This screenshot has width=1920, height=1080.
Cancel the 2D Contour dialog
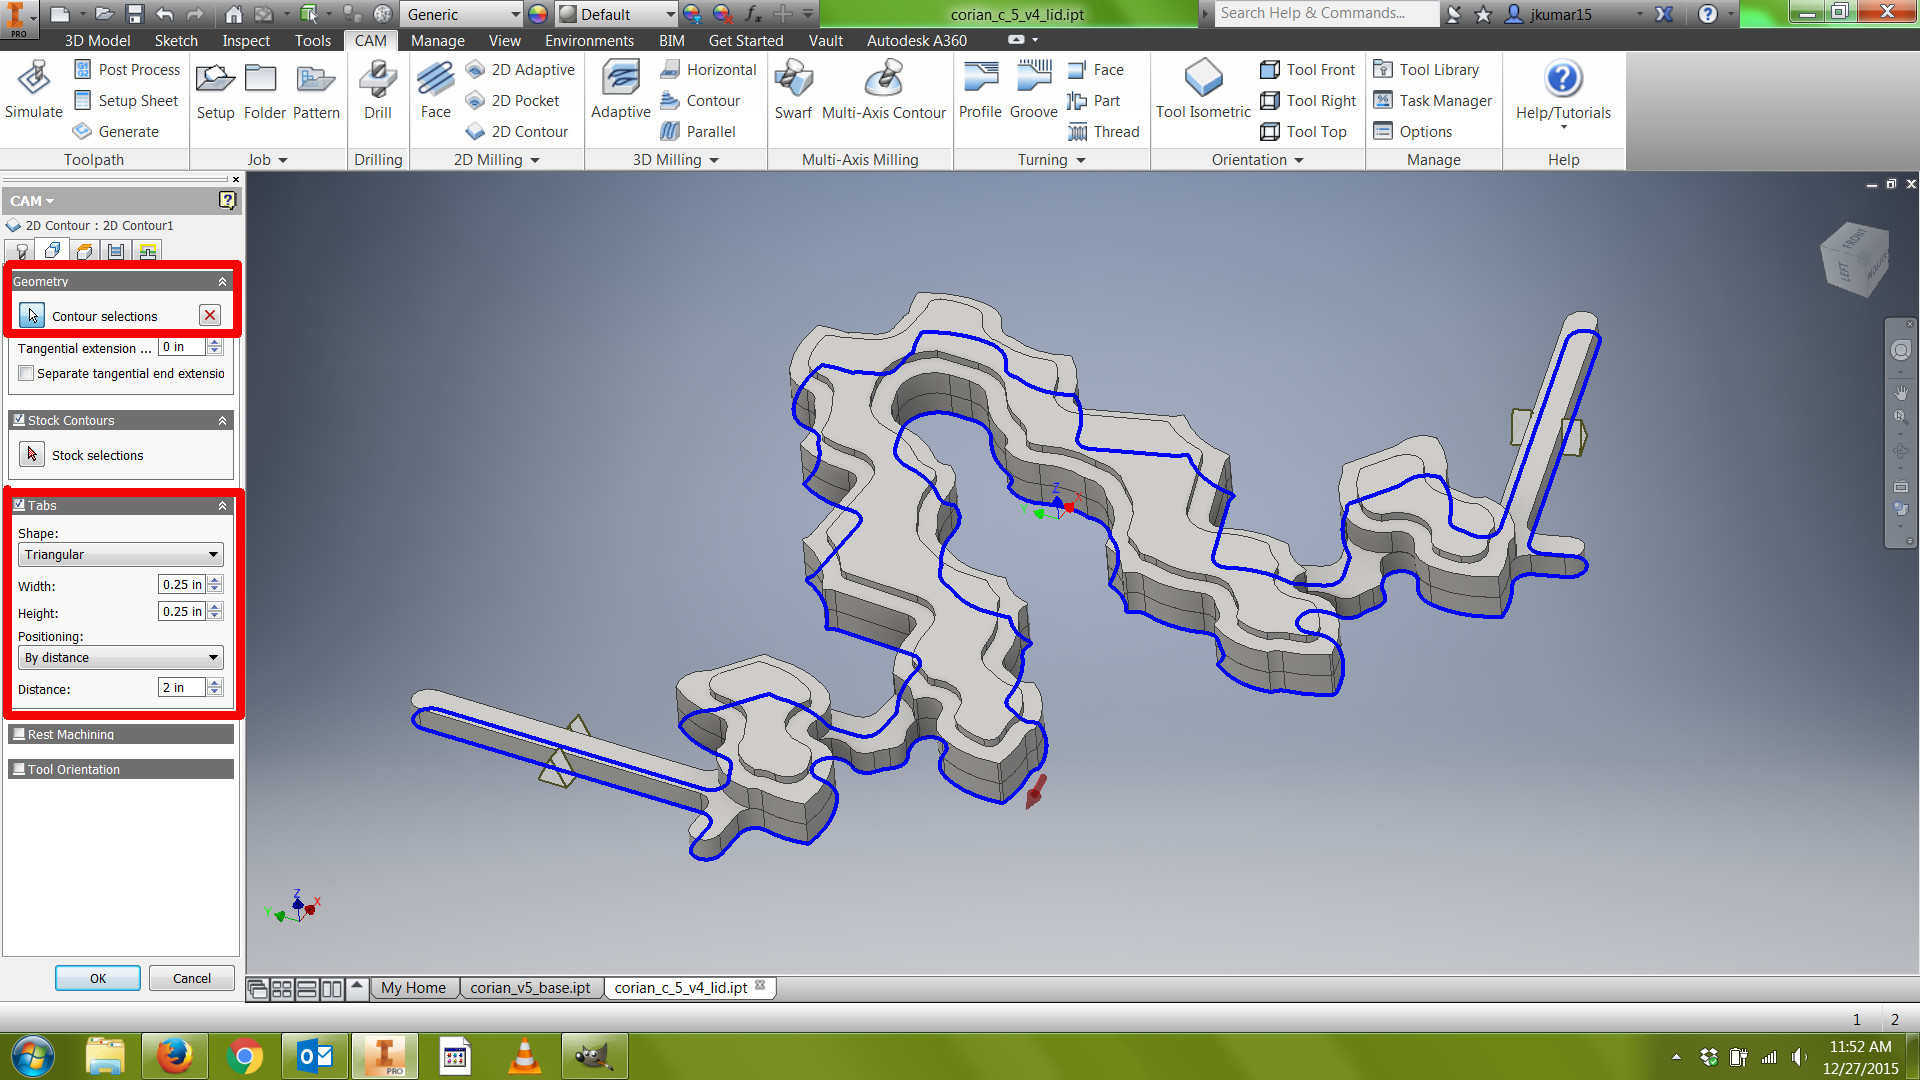click(x=191, y=978)
